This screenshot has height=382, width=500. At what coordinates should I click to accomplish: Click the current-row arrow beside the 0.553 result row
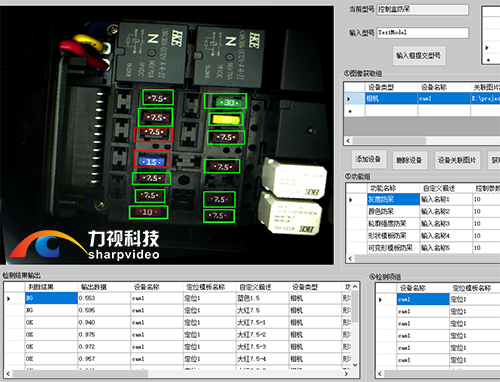pos(9,299)
